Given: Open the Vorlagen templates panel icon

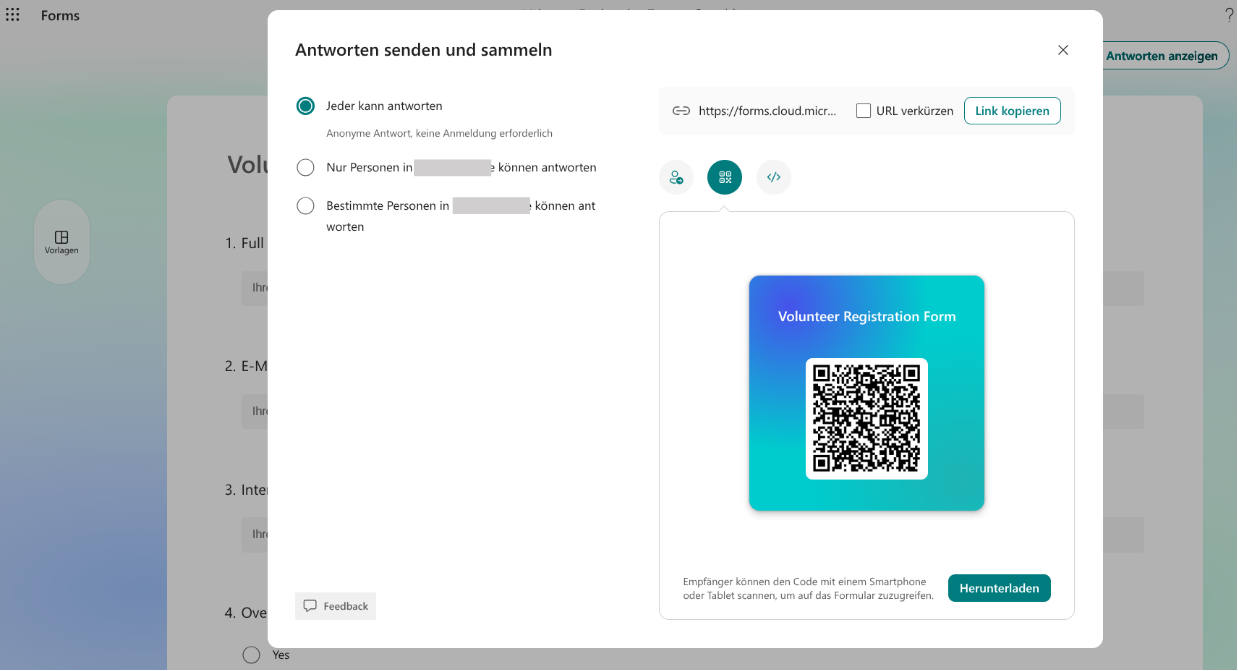Looking at the screenshot, I should click(x=61, y=242).
